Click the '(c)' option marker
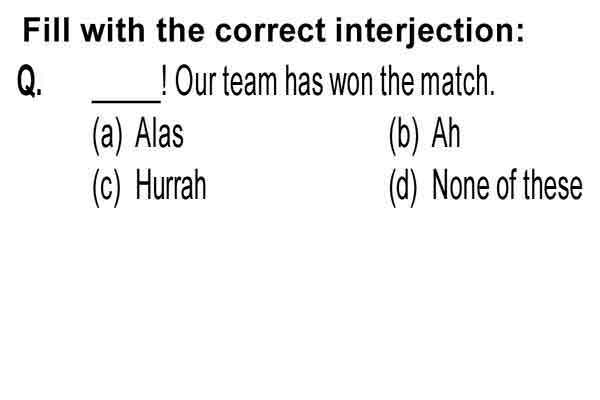 (106, 188)
